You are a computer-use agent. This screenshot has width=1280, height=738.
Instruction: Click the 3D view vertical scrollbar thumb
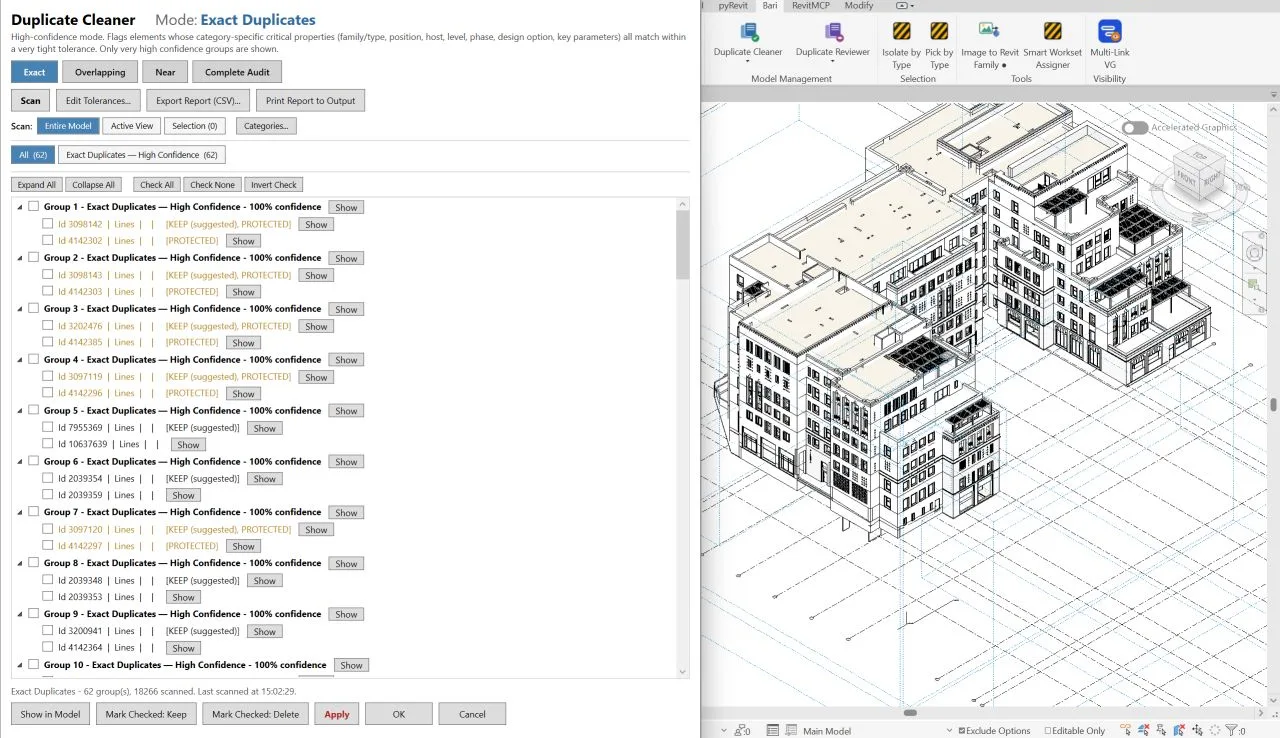coord(1274,405)
